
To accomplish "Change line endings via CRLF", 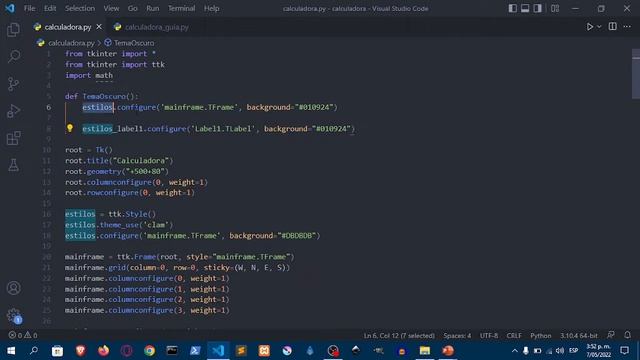I will coord(514,336).
